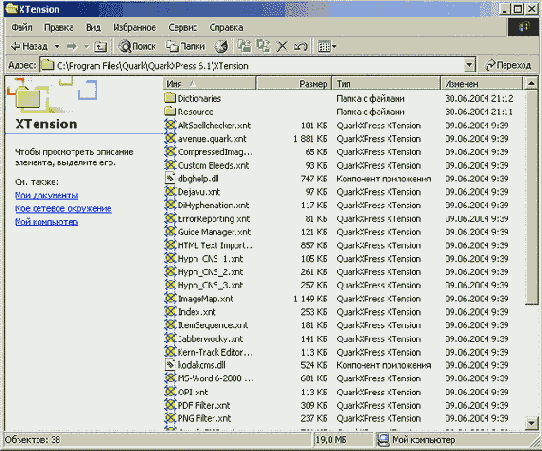This screenshot has width=542, height=451.
Task: Open the Вид menu
Action: tap(93, 27)
